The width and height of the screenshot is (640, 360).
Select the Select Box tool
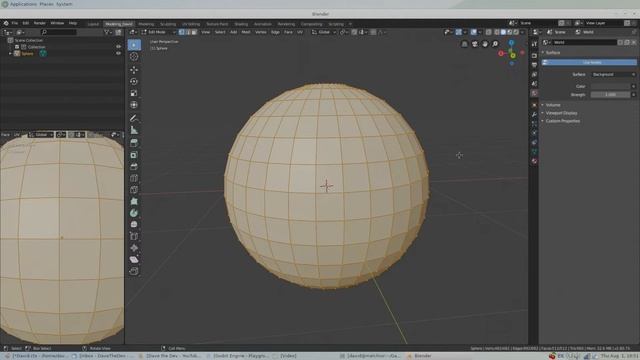point(134,45)
